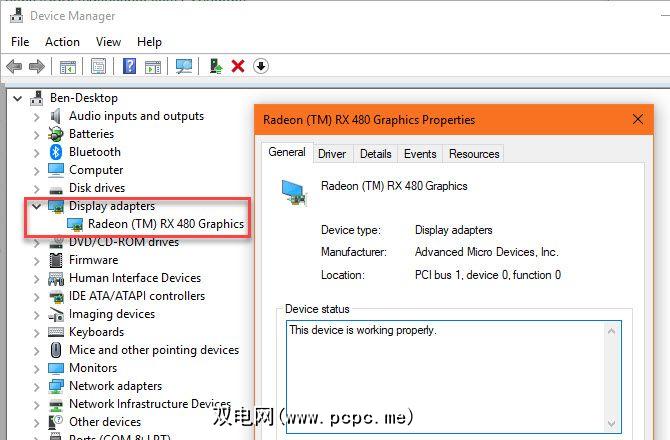The height and width of the screenshot is (440, 670).
Task: Click the Scan for hardware changes icon
Action: (x=184, y=66)
